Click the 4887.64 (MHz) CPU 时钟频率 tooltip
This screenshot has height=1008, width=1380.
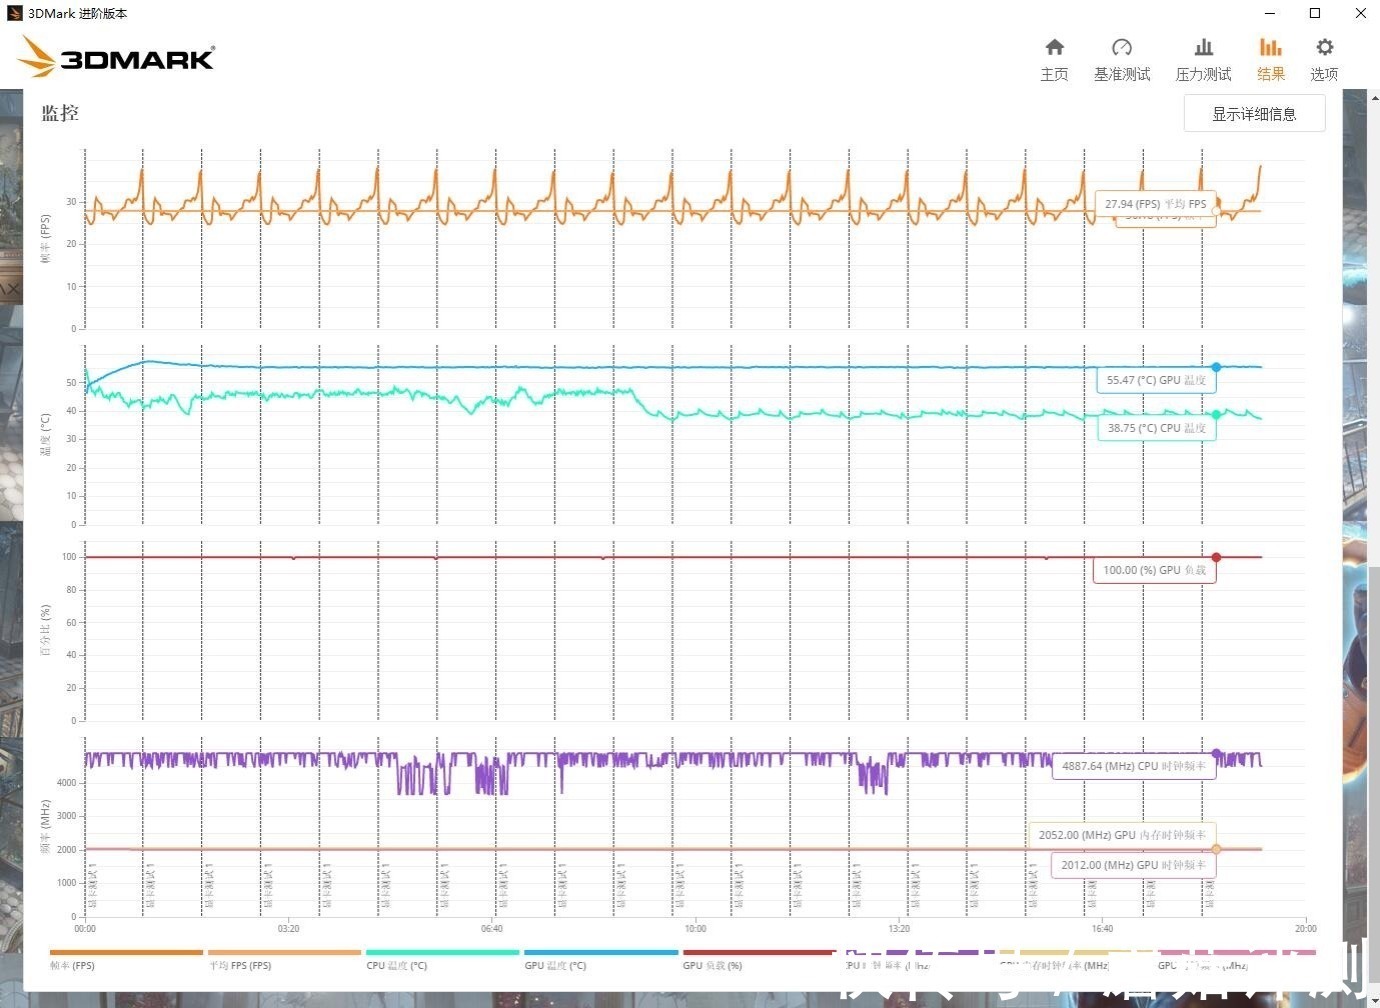click(1134, 766)
